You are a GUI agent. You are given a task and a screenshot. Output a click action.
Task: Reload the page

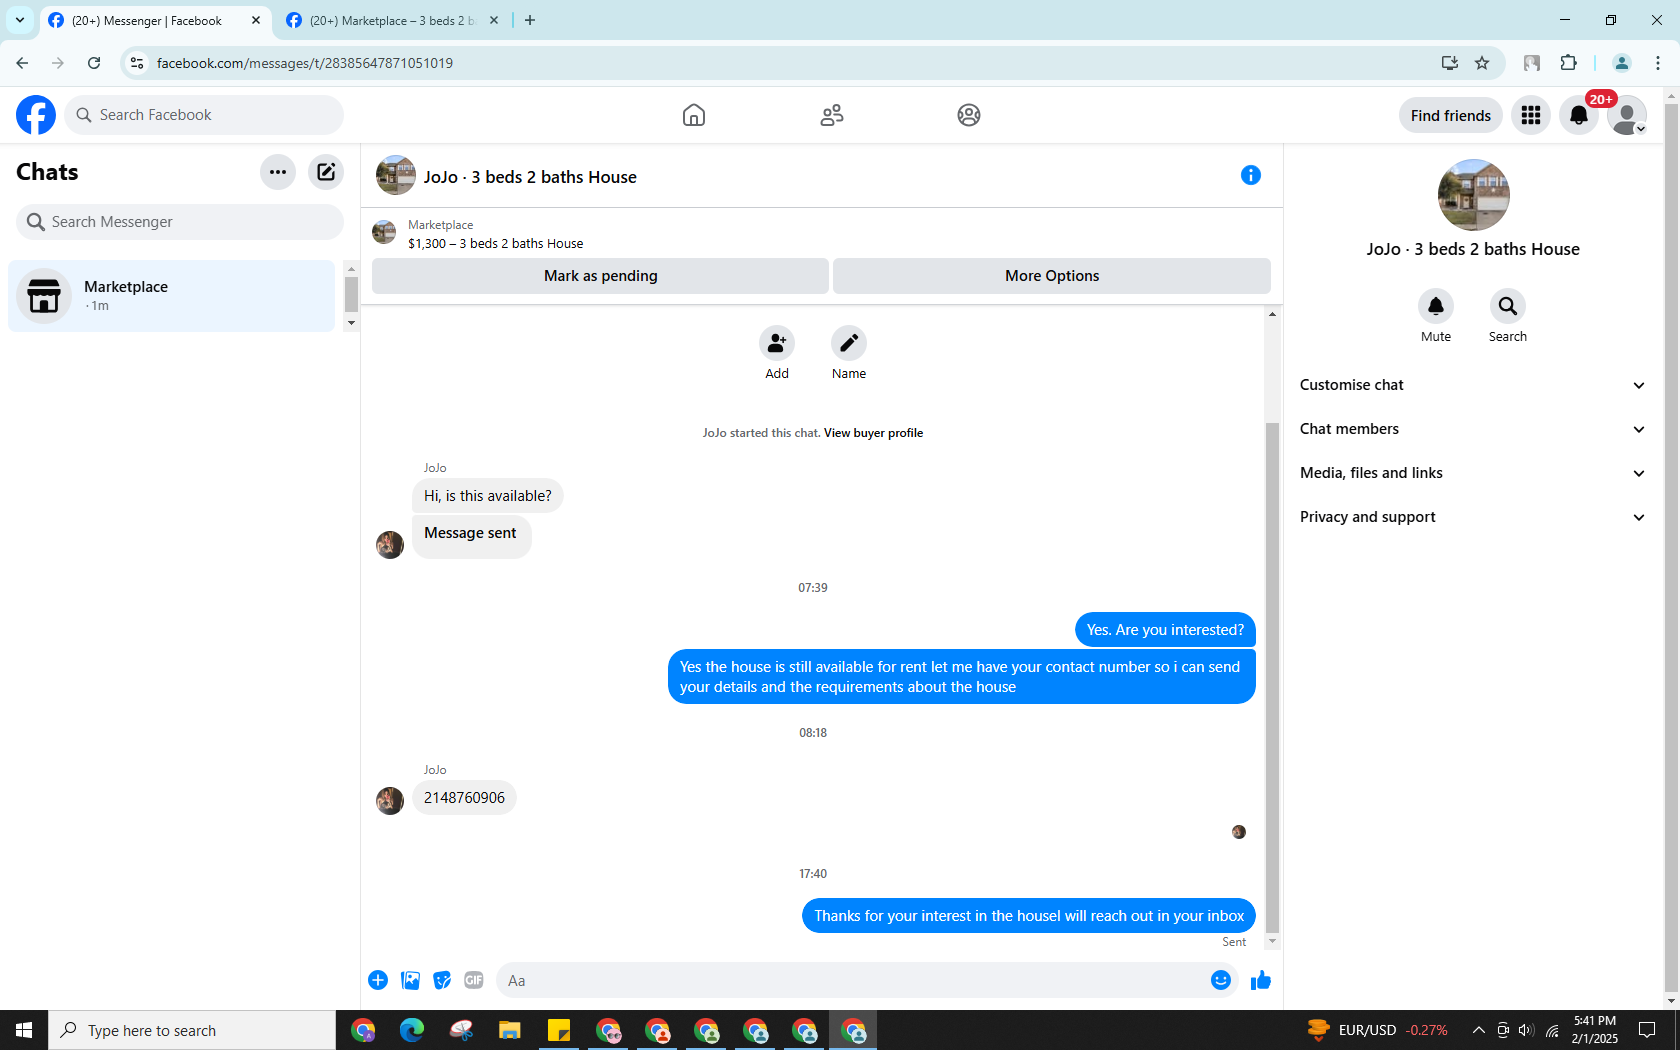click(94, 63)
